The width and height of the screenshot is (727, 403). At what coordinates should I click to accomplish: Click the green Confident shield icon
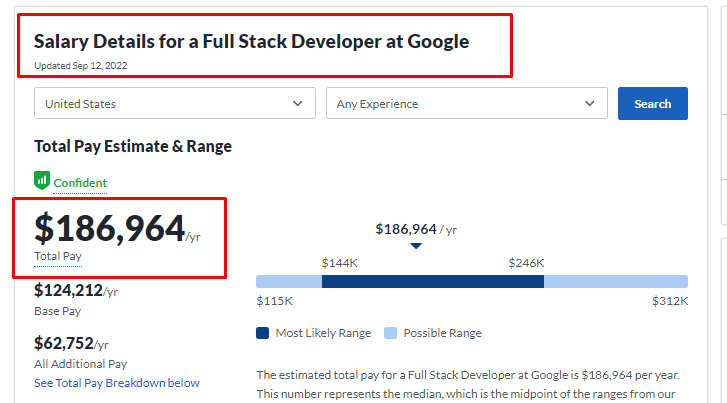point(42,181)
